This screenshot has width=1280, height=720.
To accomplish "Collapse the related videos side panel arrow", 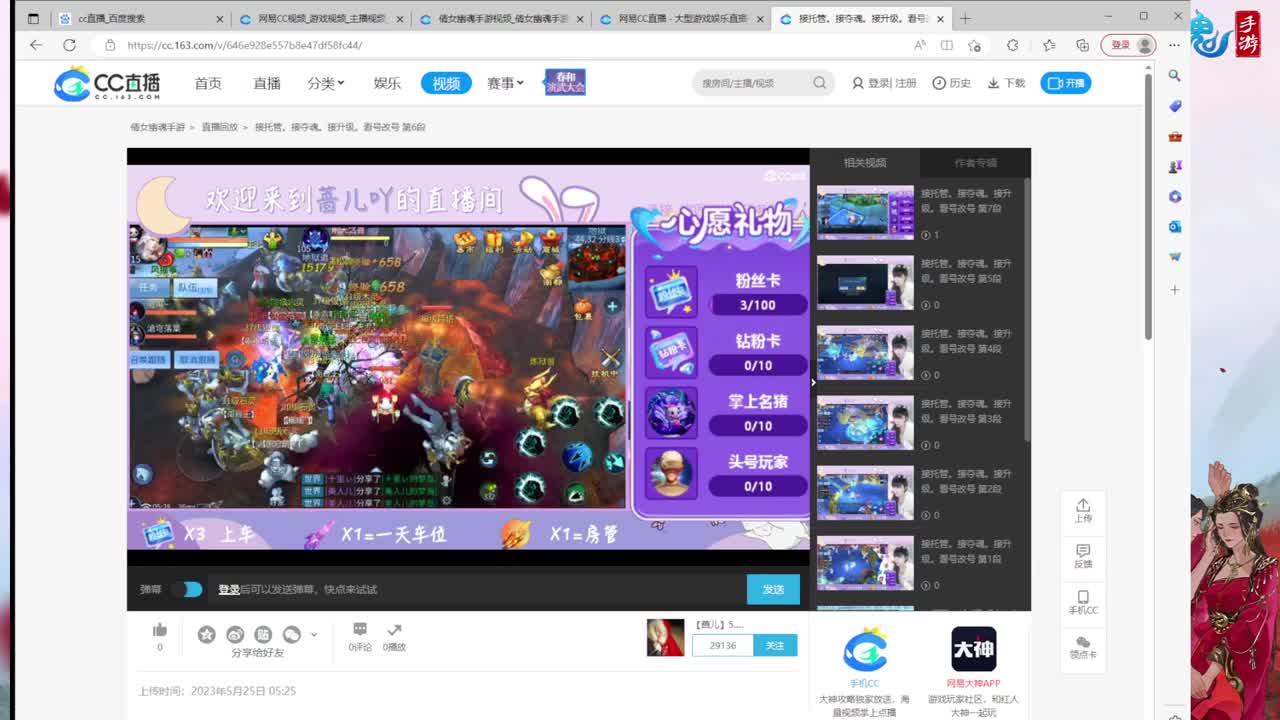I will pyautogui.click(x=813, y=381).
